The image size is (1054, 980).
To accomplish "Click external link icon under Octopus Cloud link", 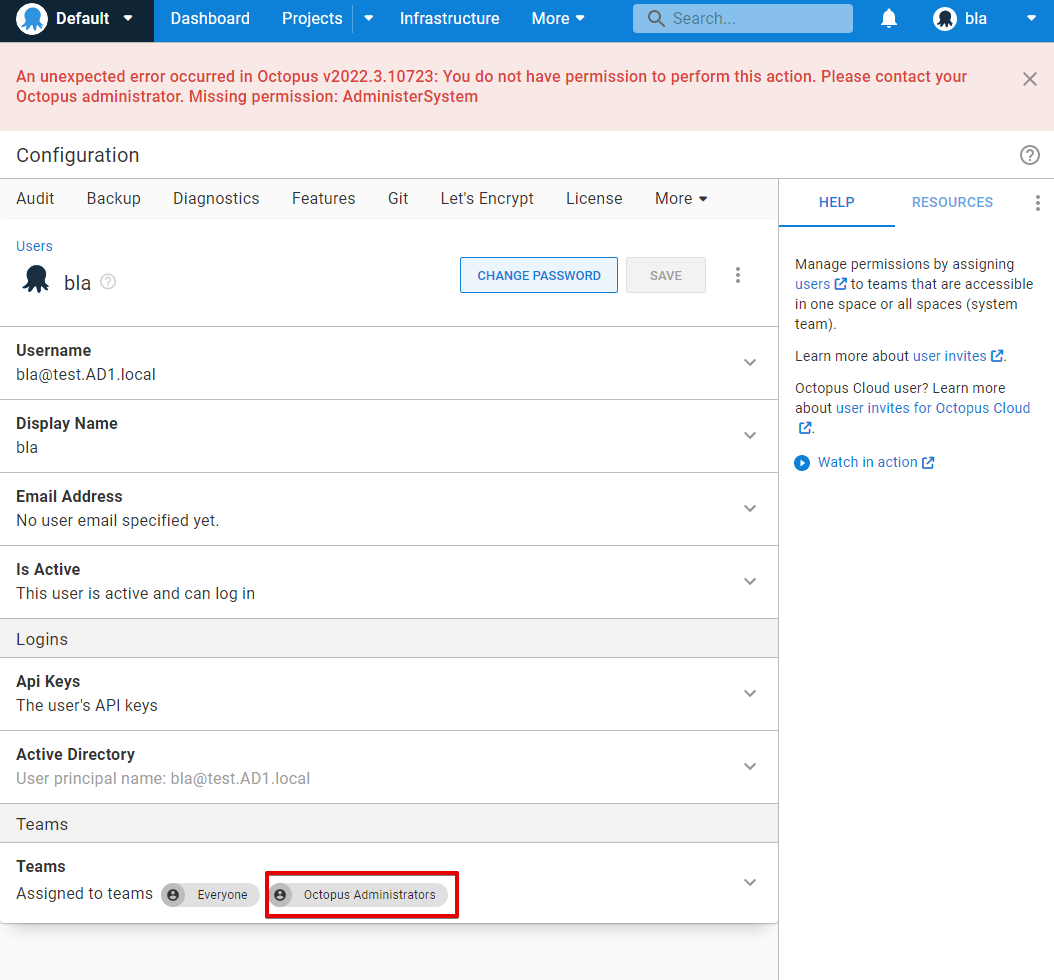I will coord(805,427).
